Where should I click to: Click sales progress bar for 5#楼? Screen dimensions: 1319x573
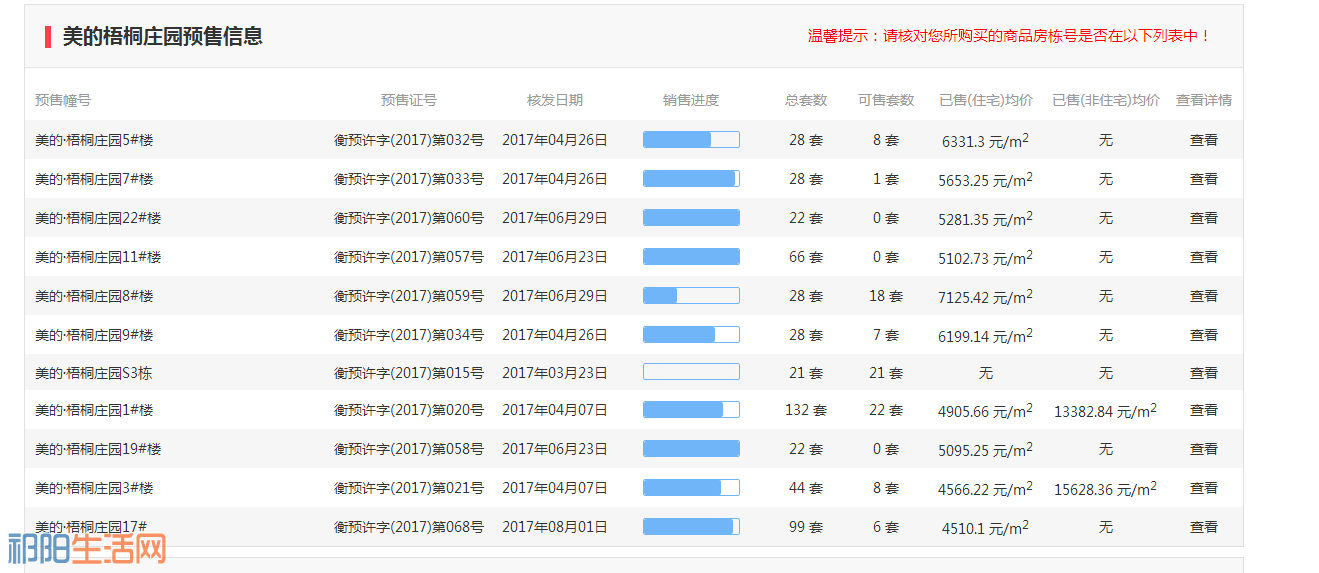[691, 140]
